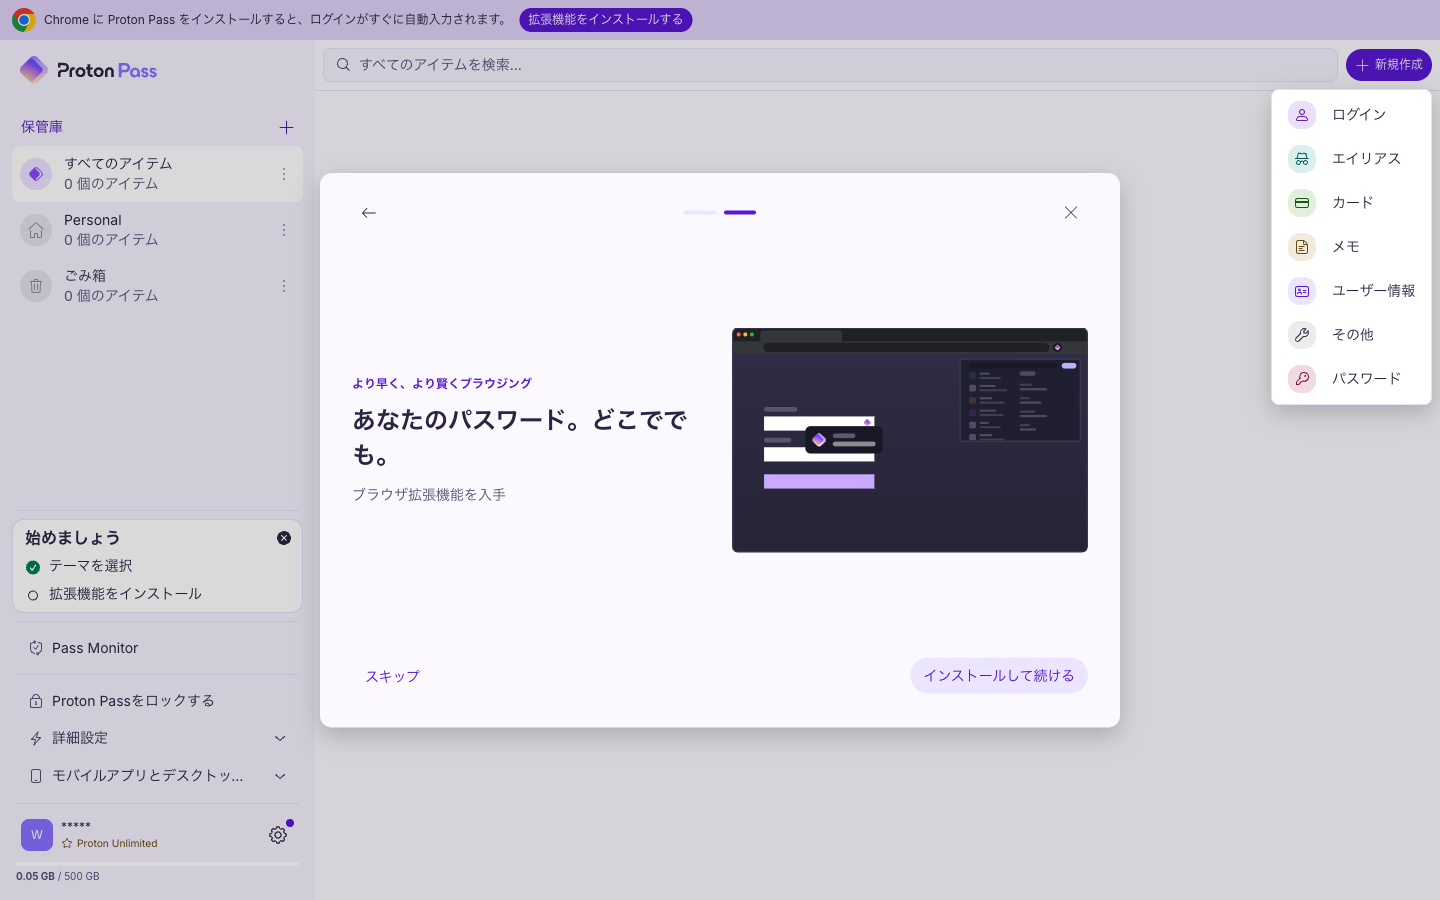Viewport: 1440px width, 900px height.
Task: Click the Chrome icon in the banner
Action: click(x=24, y=20)
